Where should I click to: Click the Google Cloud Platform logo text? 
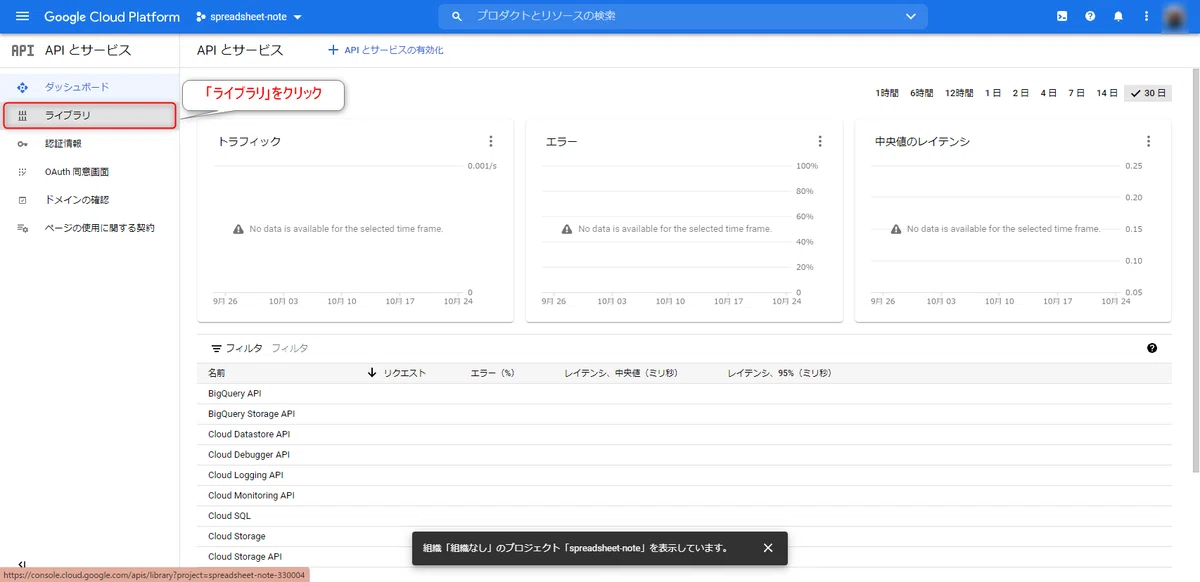[x=112, y=17]
